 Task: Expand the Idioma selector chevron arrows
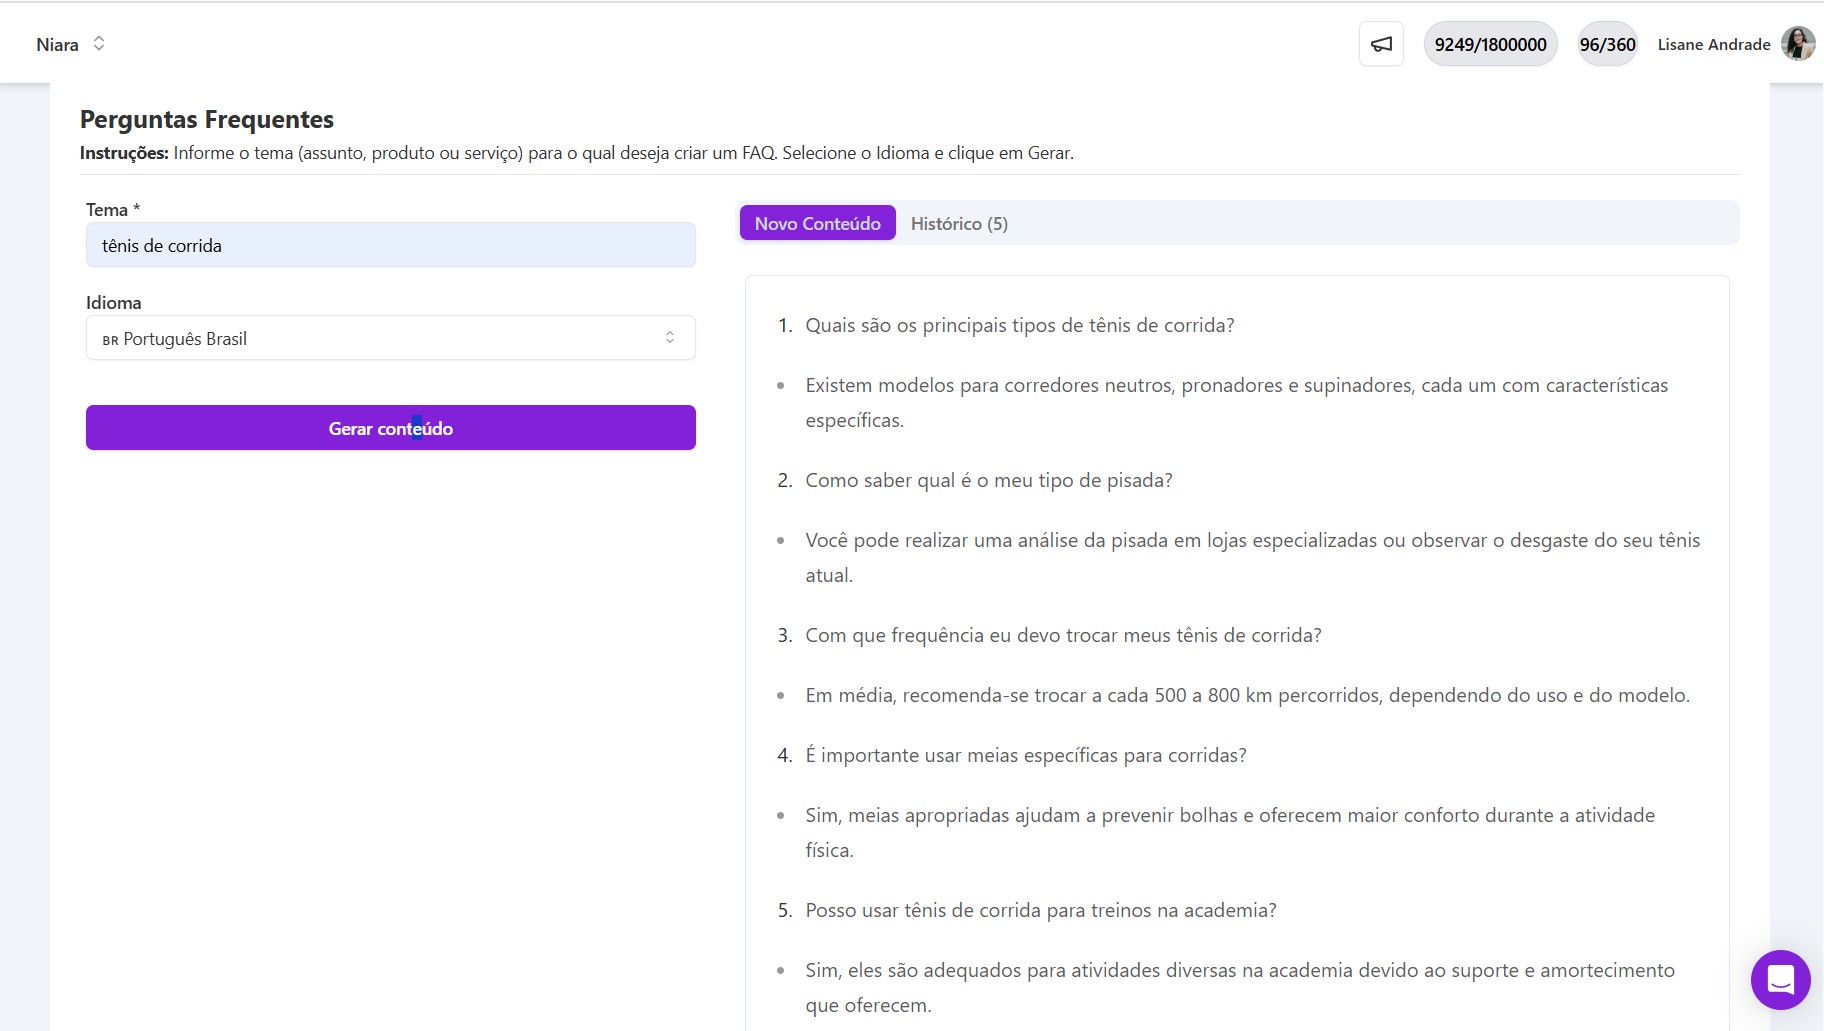[671, 338]
